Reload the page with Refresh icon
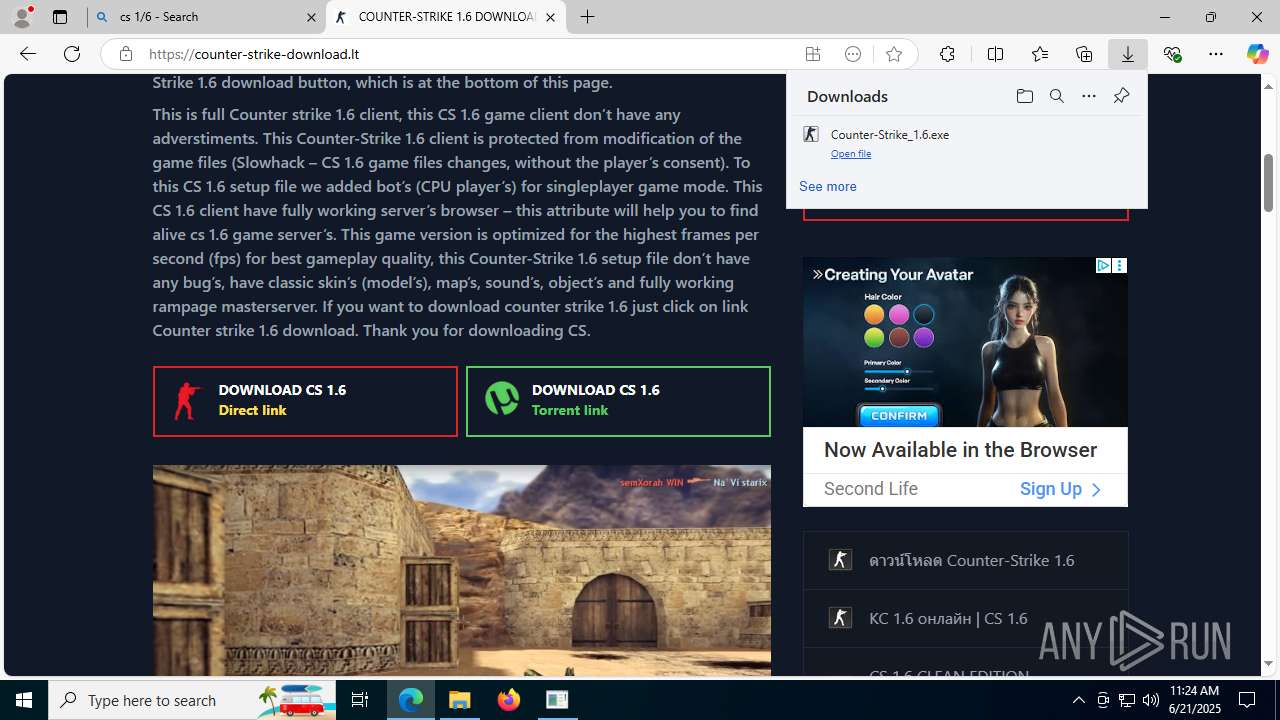The height and width of the screenshot is (720, 1280). (x=72, y=54)
